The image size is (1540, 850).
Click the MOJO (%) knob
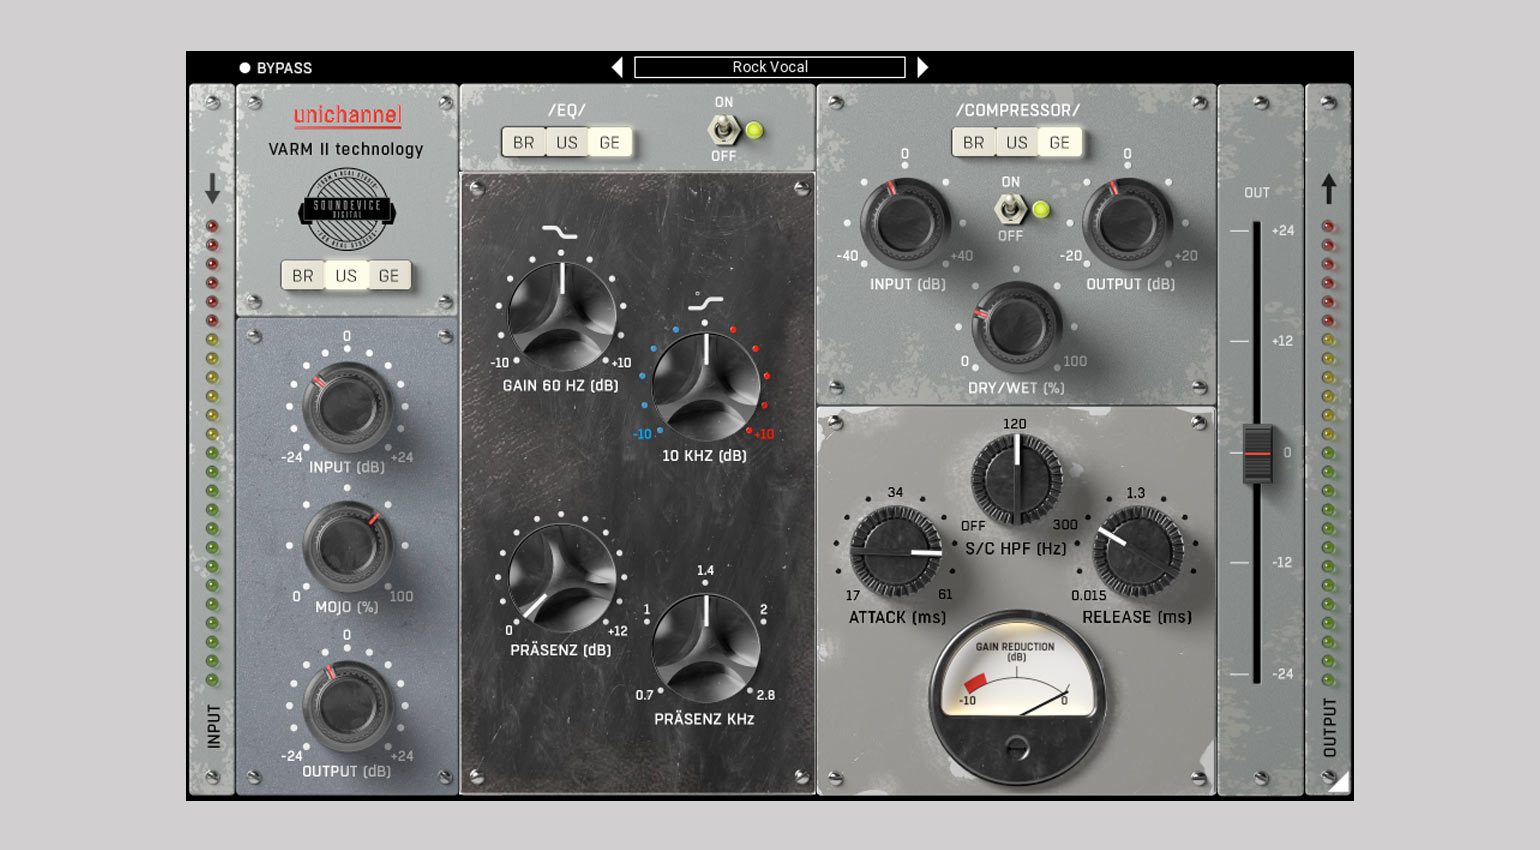(347, 546)
